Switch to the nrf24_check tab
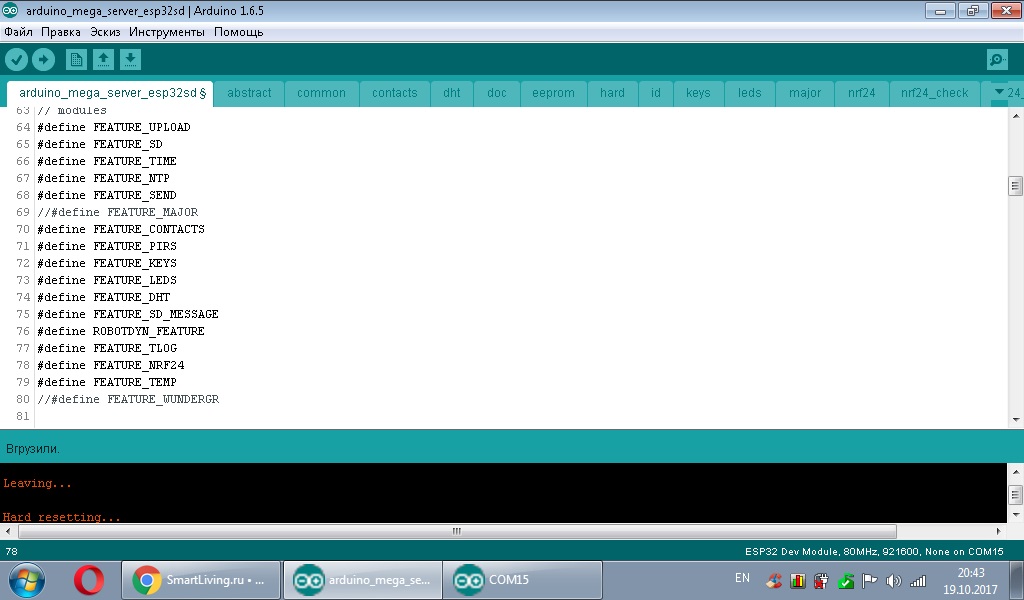This screenshot has width=1024, height=600. tap(934, 93)
